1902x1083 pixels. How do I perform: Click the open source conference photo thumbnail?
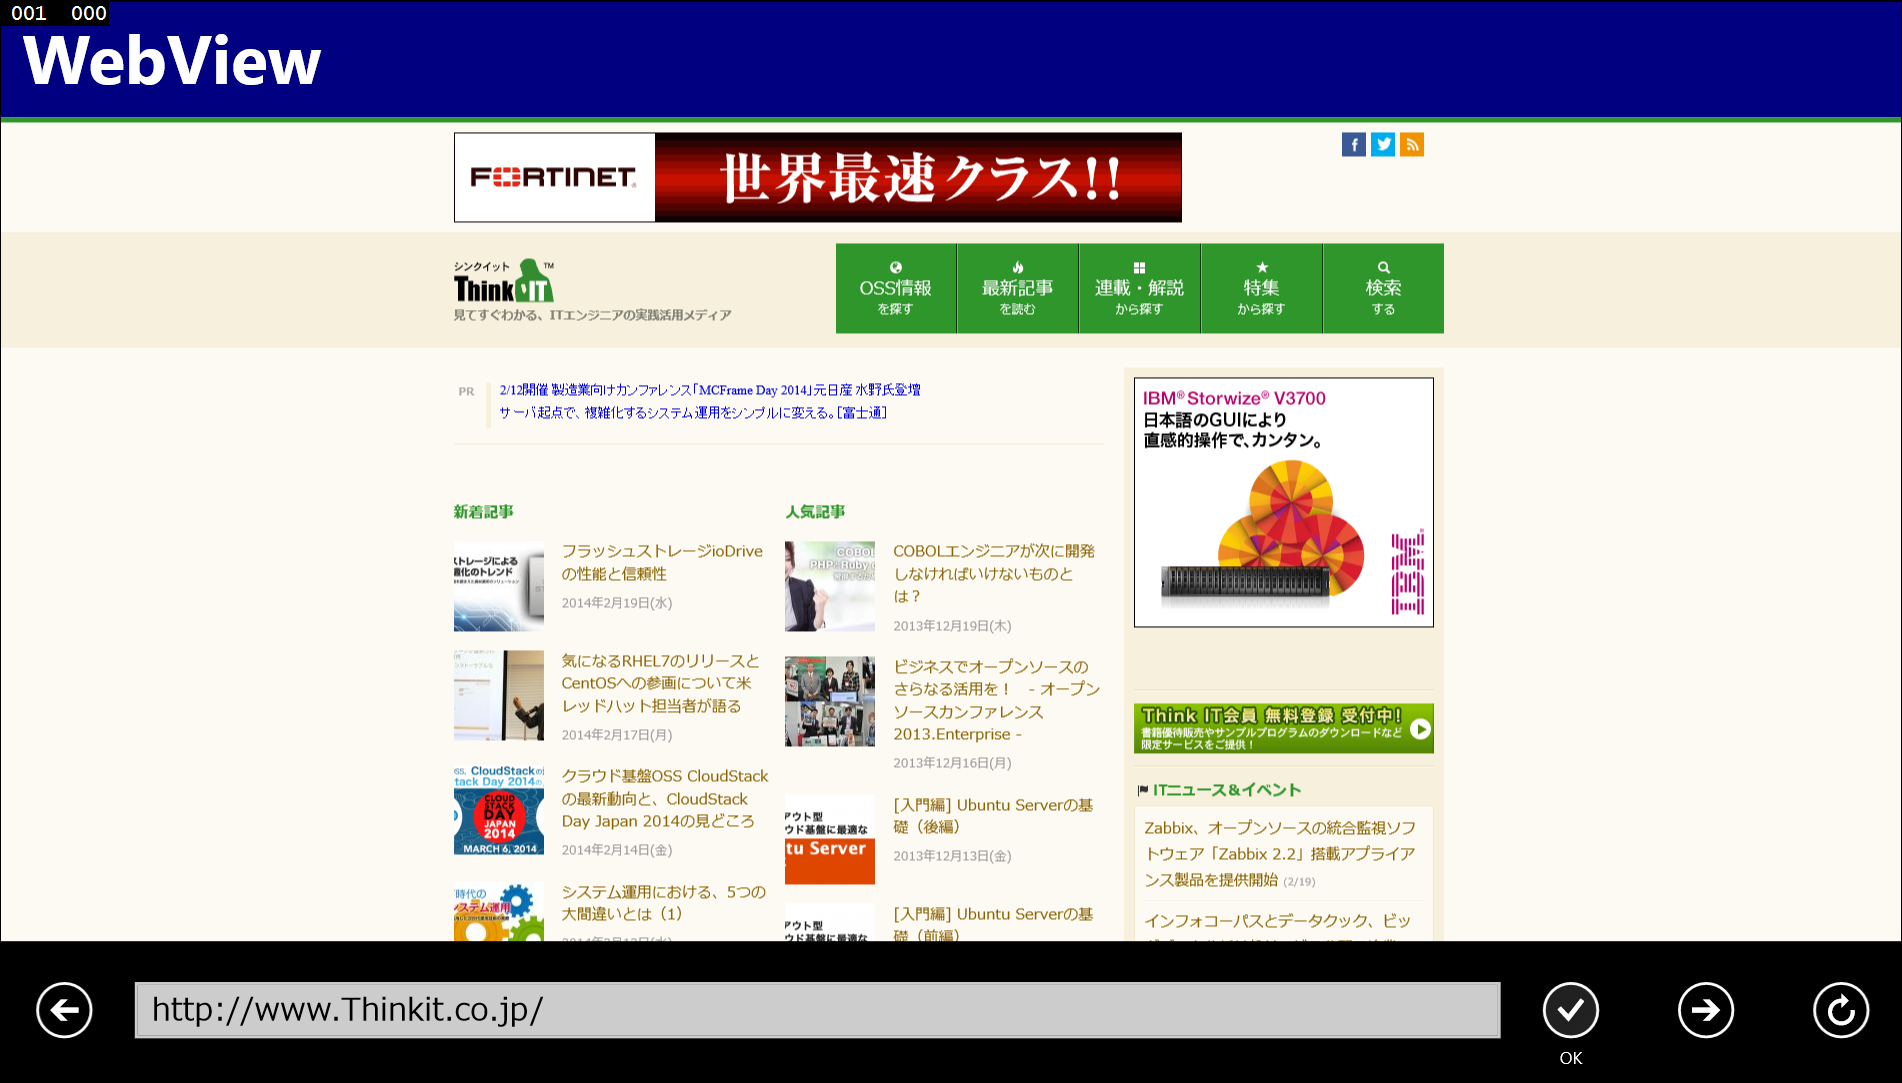pos(829,701)
